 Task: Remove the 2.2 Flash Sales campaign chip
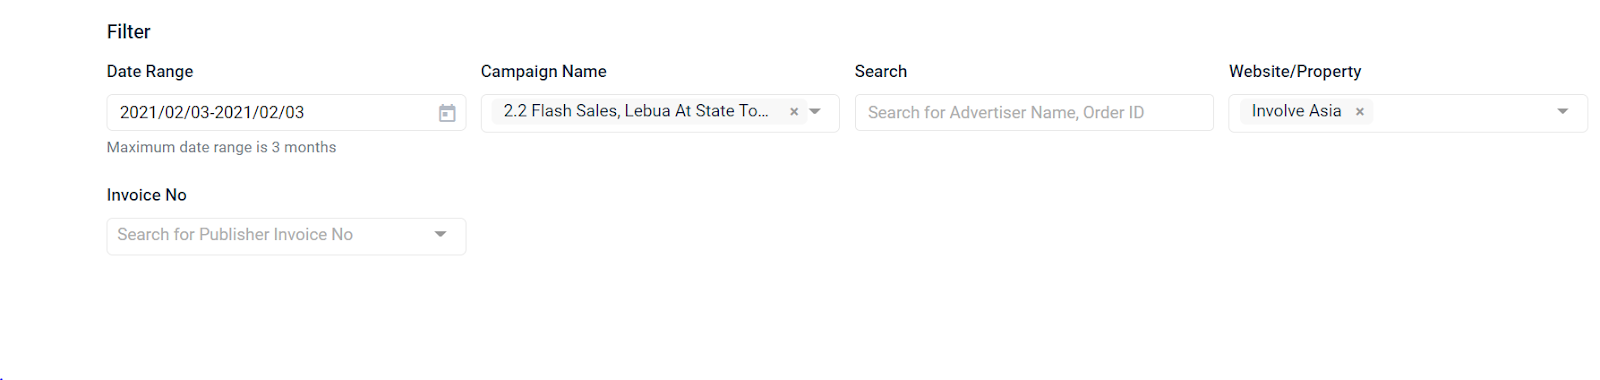click(794, 112)
